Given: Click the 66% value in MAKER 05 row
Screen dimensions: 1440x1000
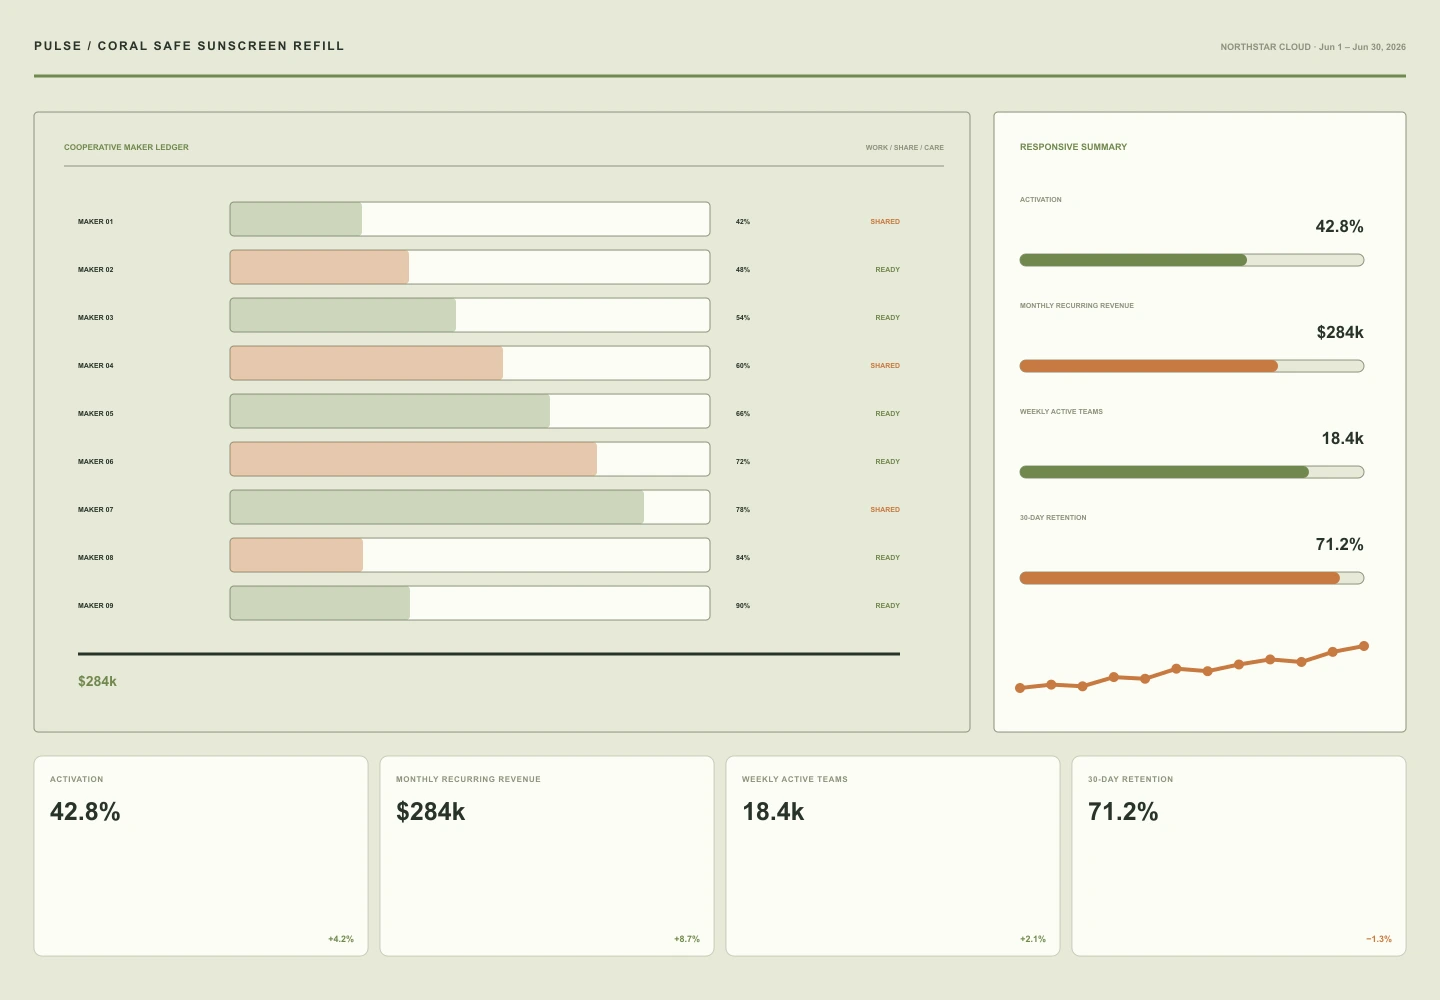Looking at the screenshot, I should click(743, 414).
